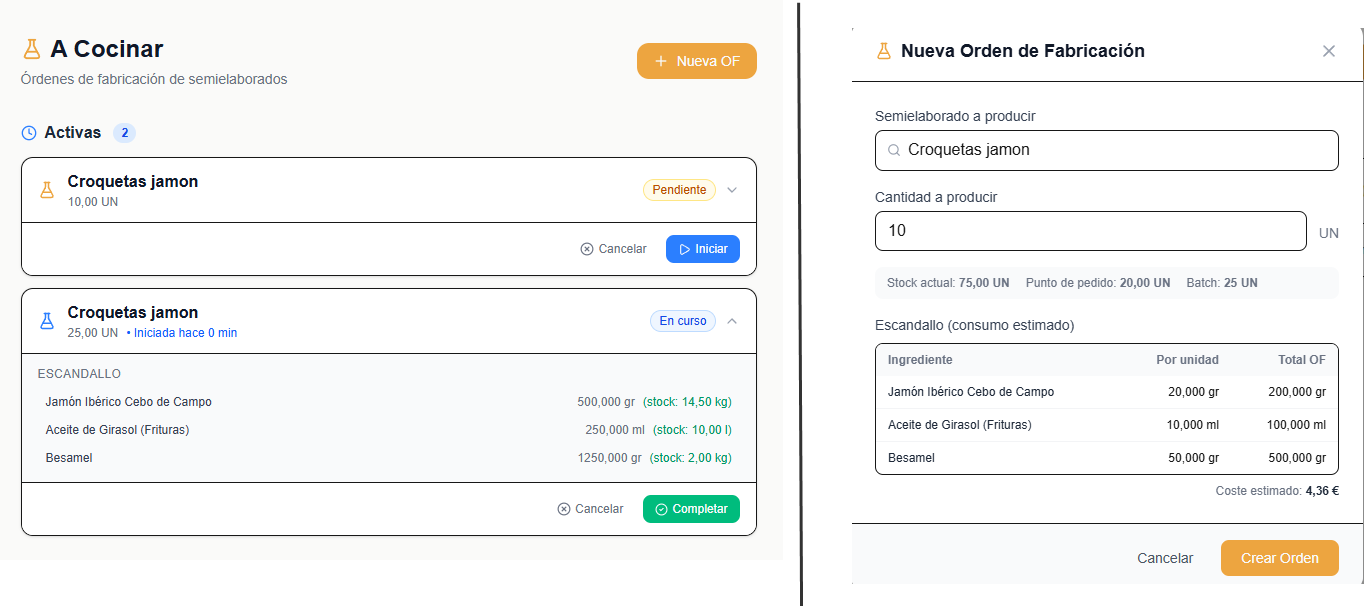Click the Activas count badge showing 2

(124, 133)
